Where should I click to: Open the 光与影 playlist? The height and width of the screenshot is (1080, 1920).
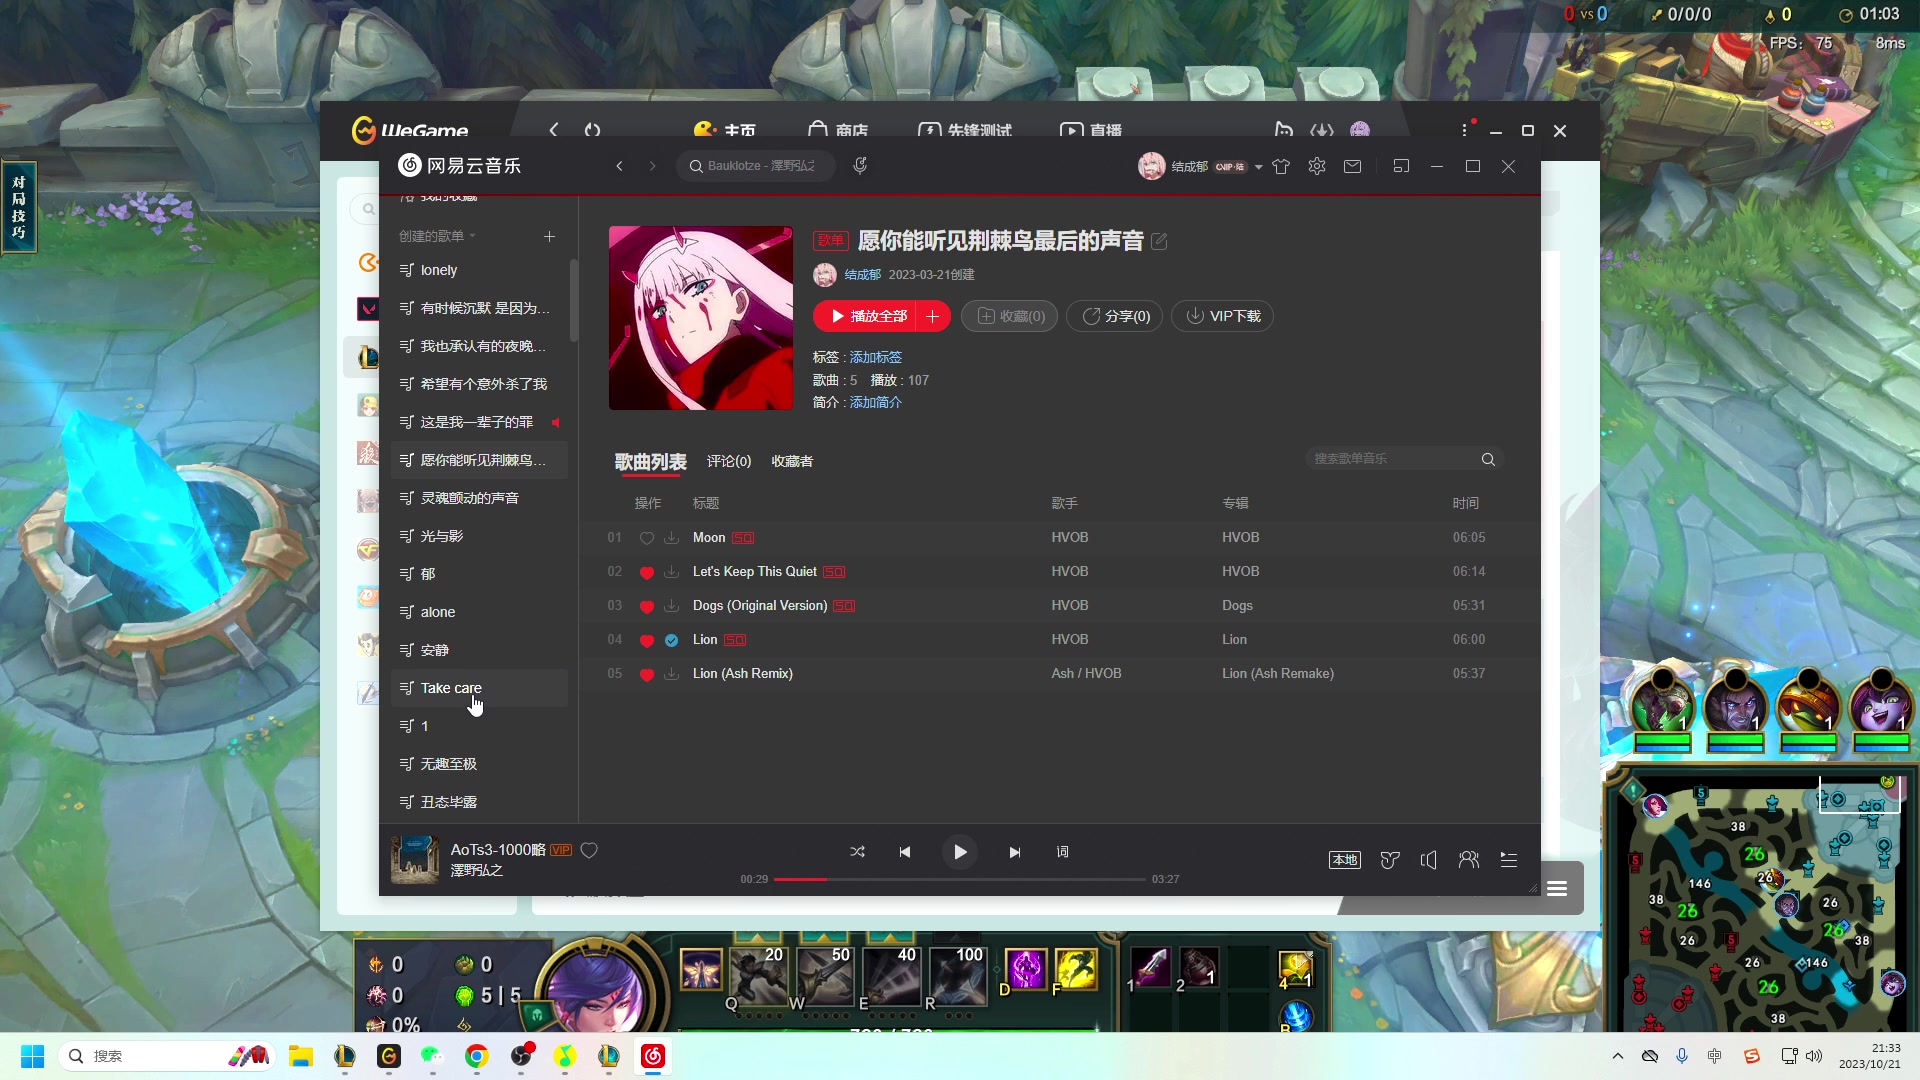coord(479,536)
